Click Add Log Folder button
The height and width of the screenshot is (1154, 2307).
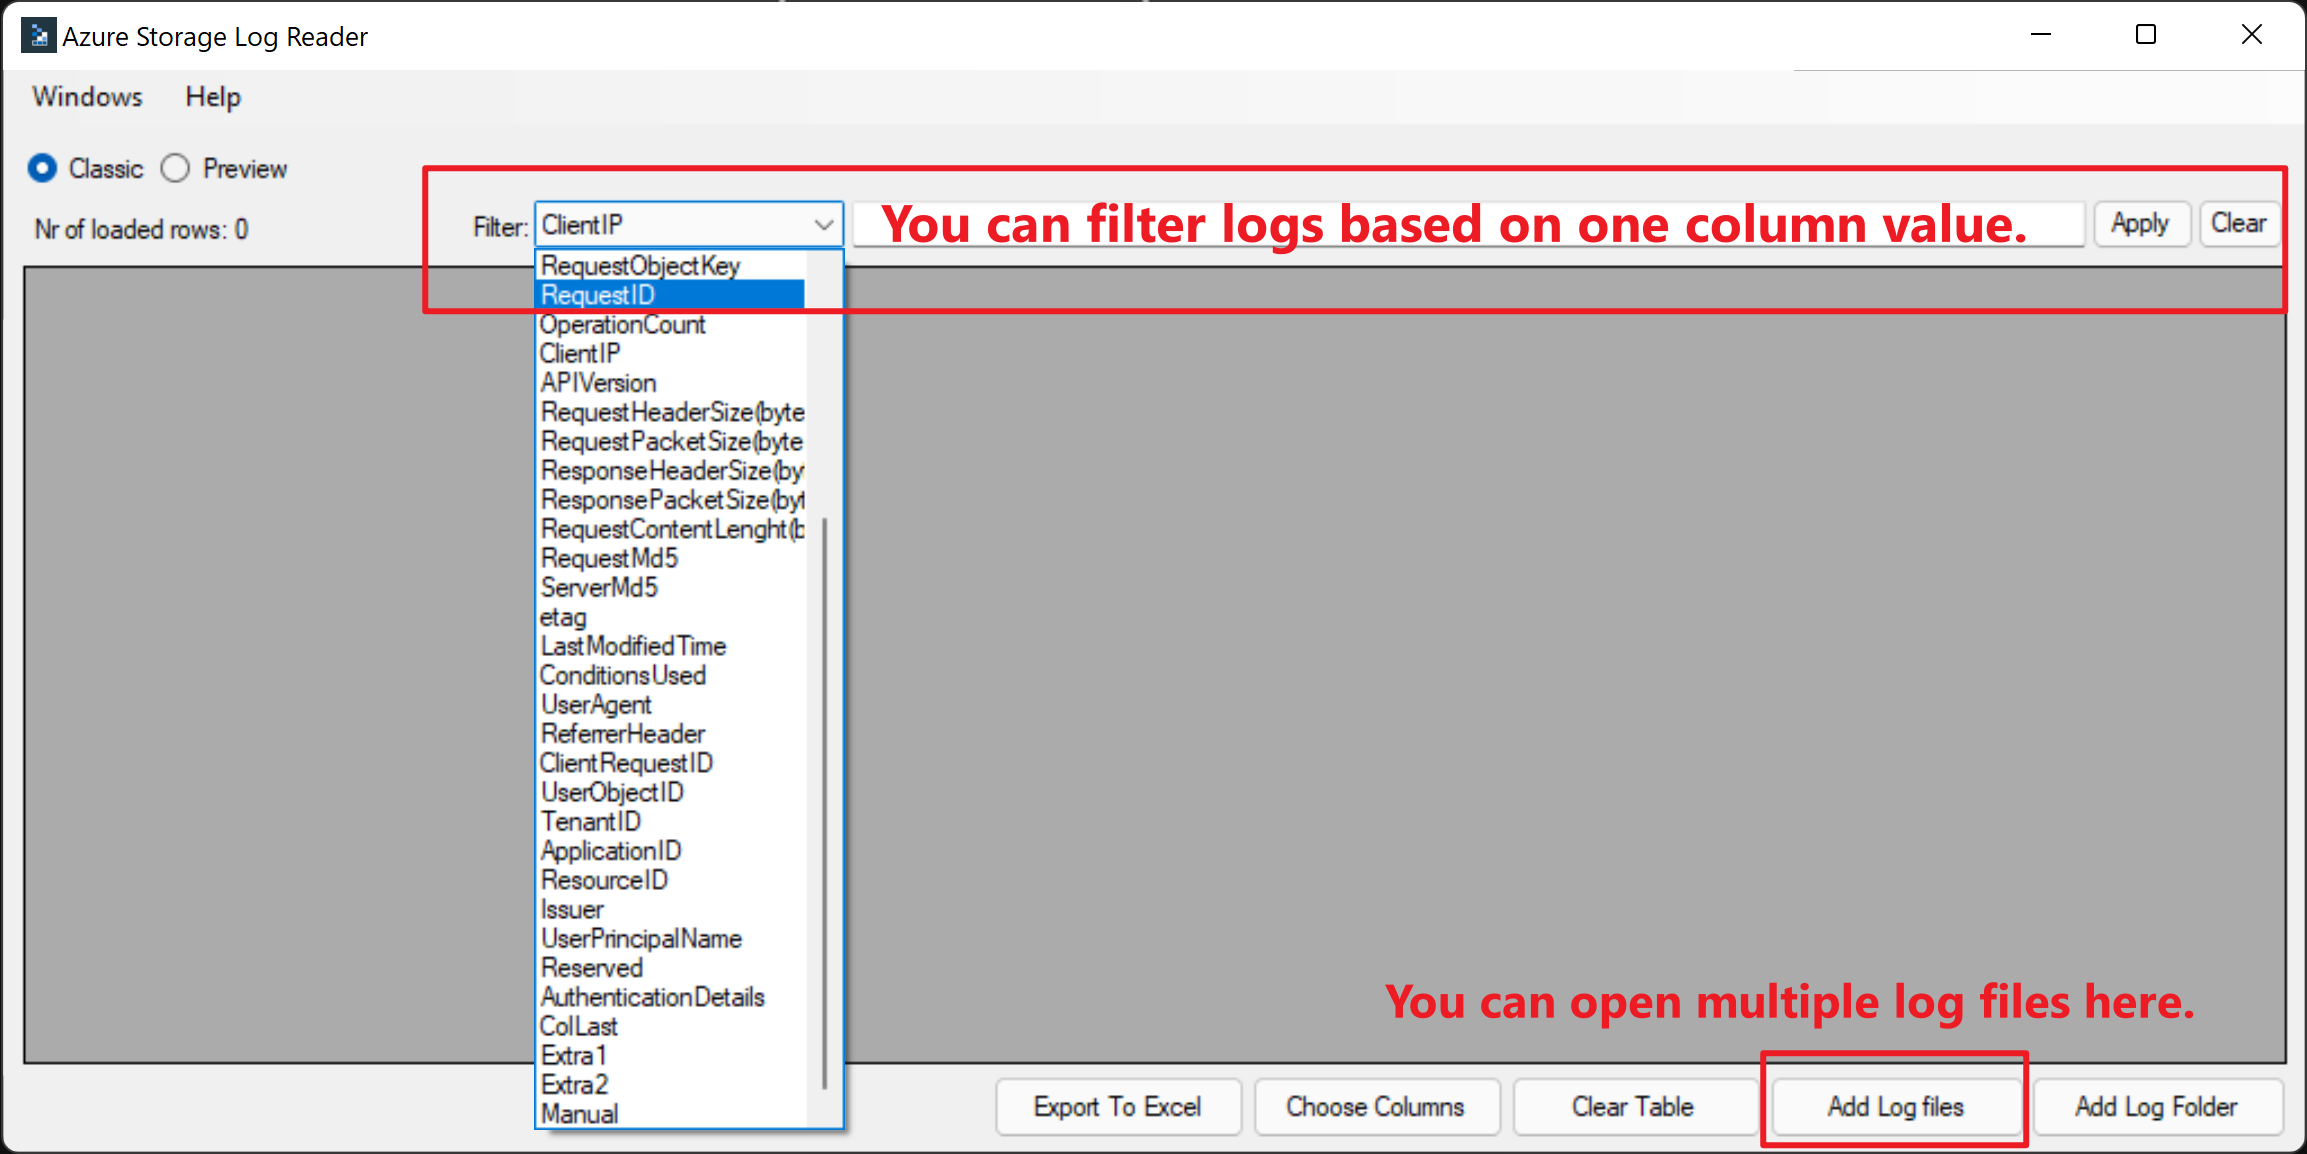point(2156,1106)
